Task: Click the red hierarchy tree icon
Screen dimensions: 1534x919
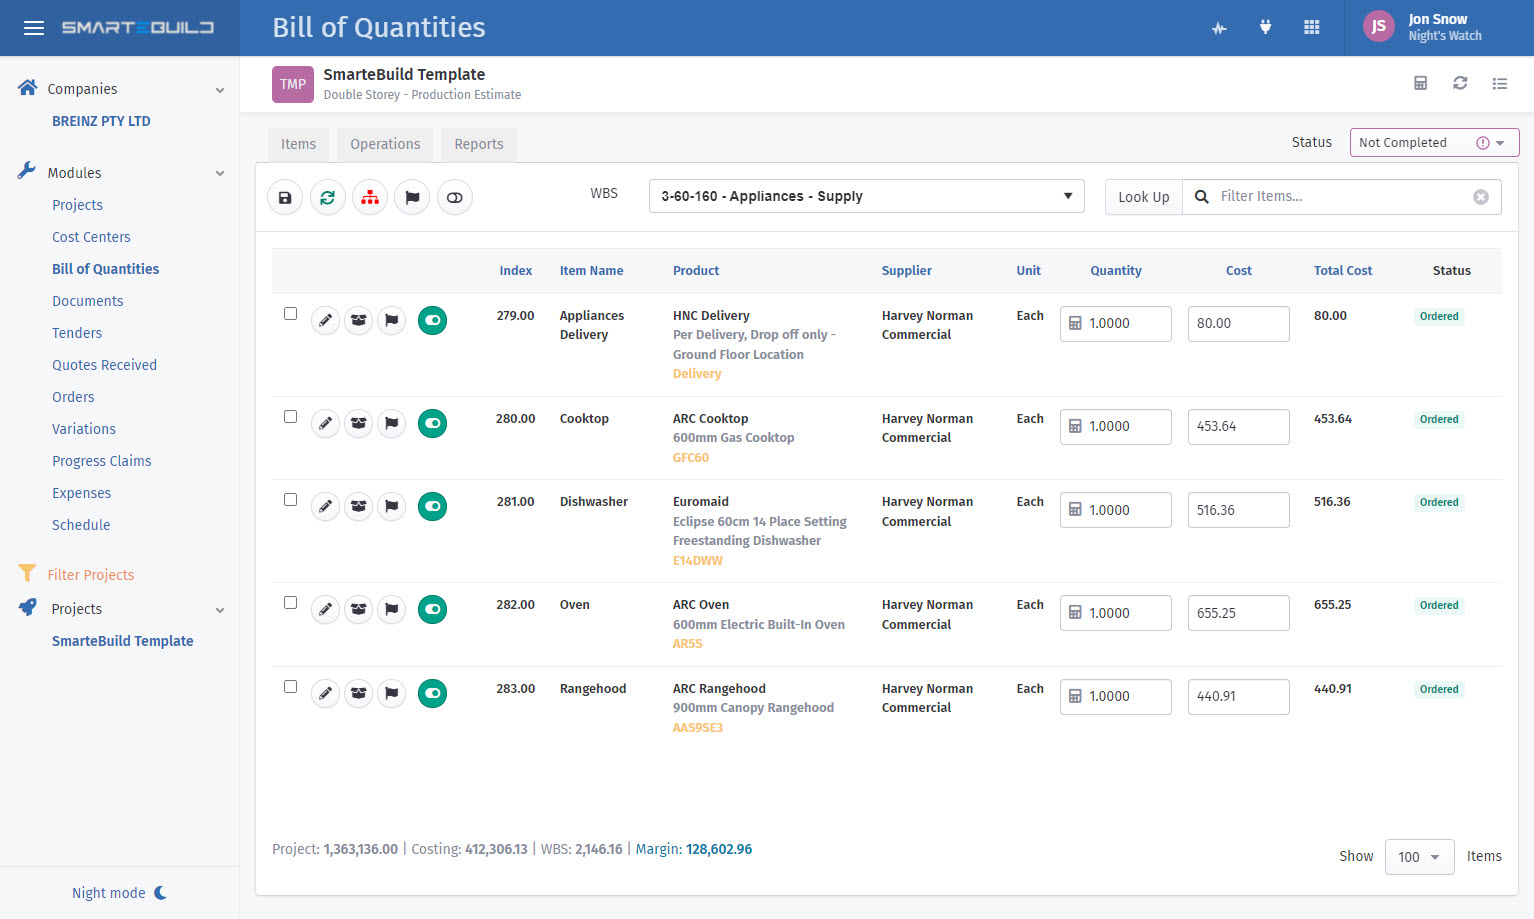Action: pyautogui.click(x=370, y=198)
